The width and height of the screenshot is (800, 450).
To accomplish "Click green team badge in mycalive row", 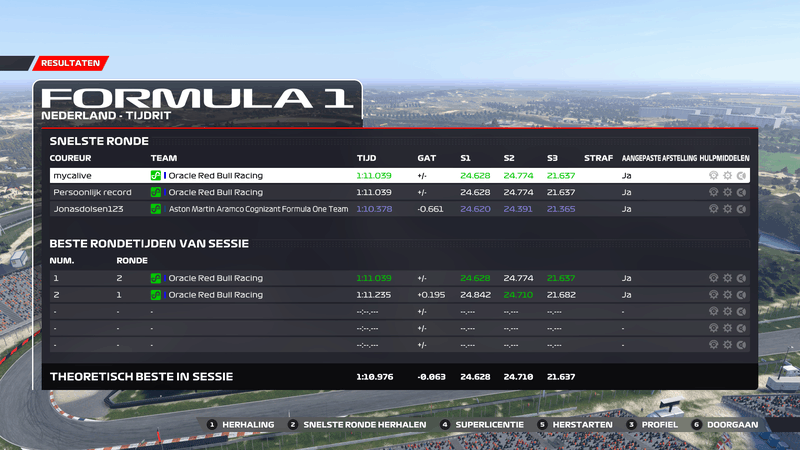I will click(x=156, y=176).
